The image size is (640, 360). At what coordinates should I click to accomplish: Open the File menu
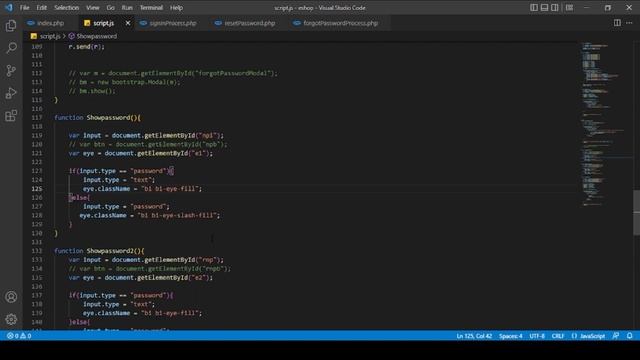click(x=24, y=8)
